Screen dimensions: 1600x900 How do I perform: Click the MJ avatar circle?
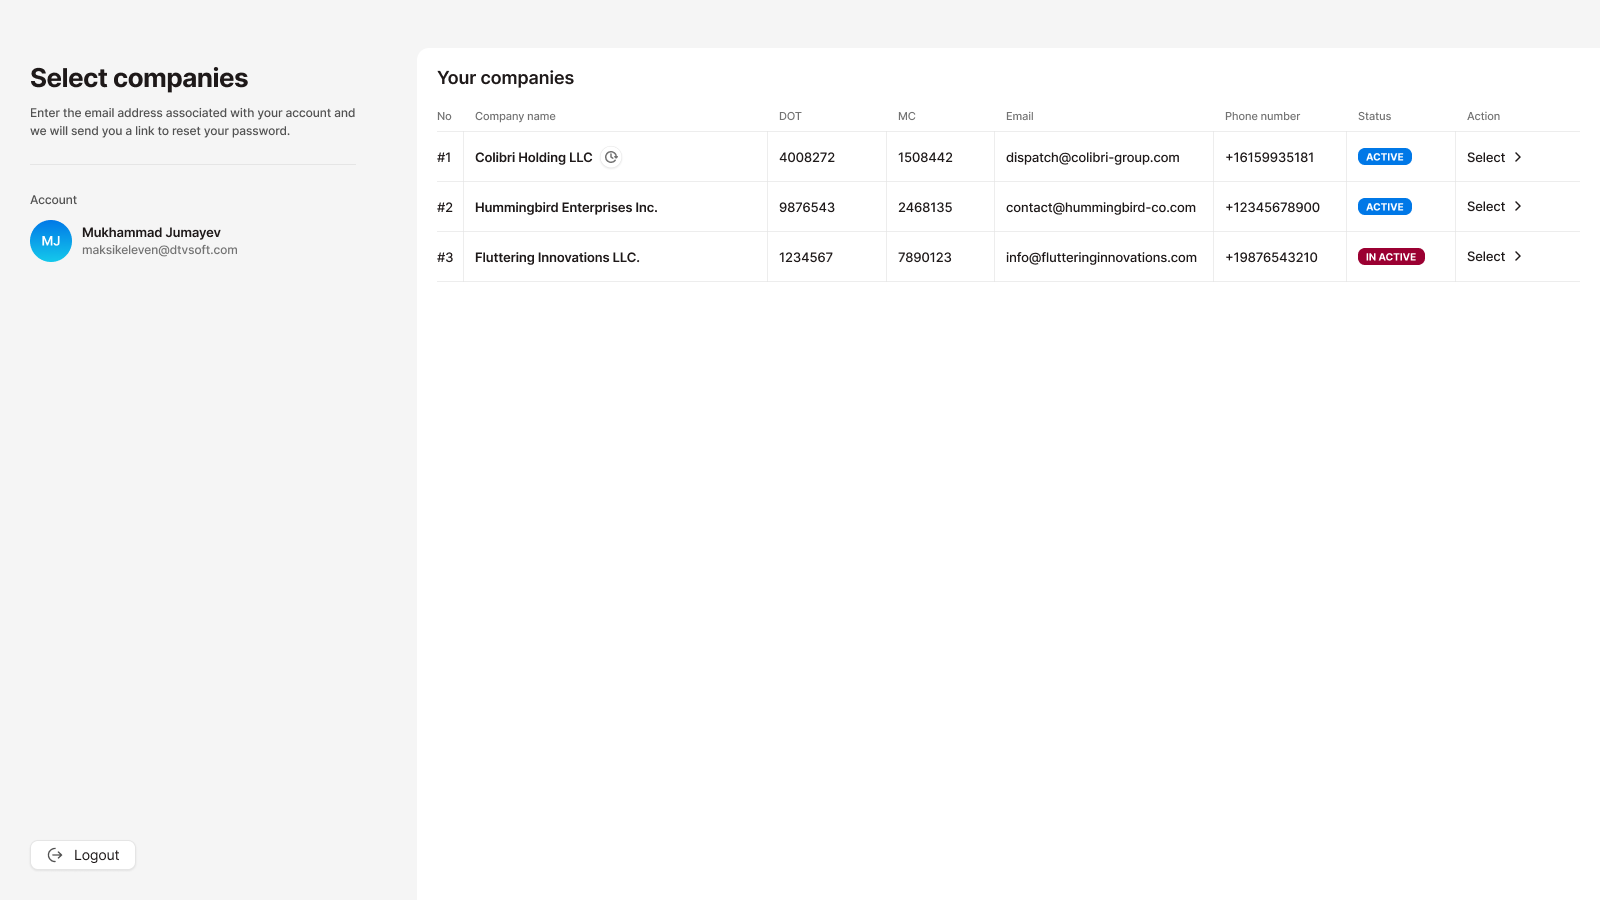pos(51,241)
